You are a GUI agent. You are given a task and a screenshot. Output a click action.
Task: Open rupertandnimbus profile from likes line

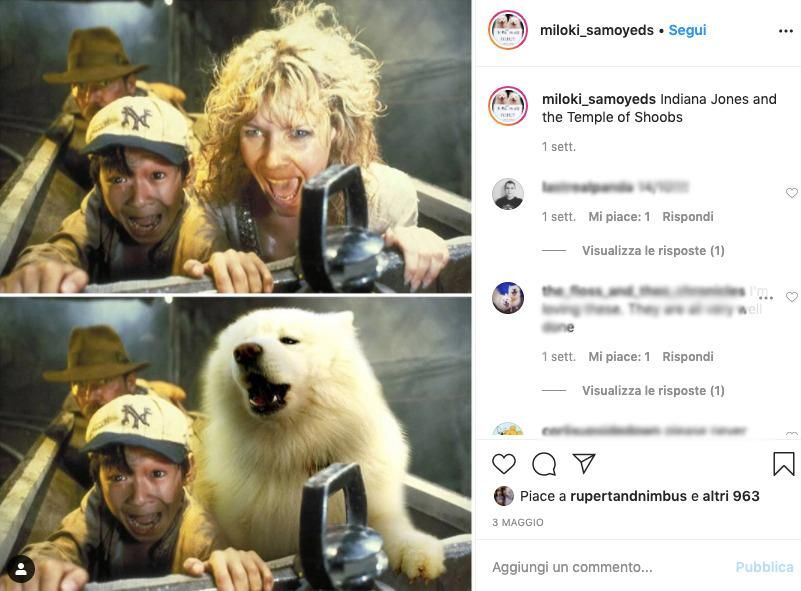coord(628,496)
